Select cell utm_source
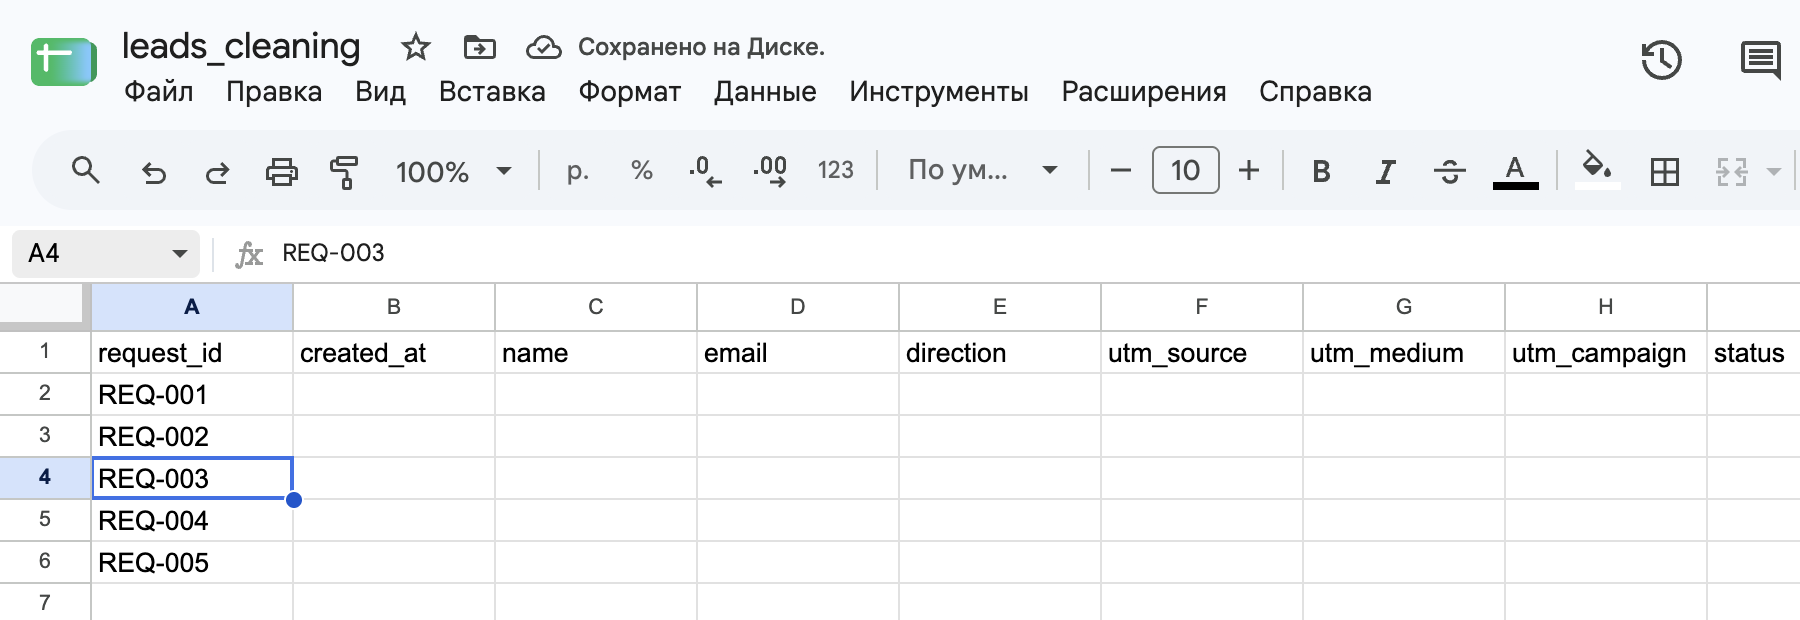Screen dimensions: 1800x620 (x=1202, y=353)
